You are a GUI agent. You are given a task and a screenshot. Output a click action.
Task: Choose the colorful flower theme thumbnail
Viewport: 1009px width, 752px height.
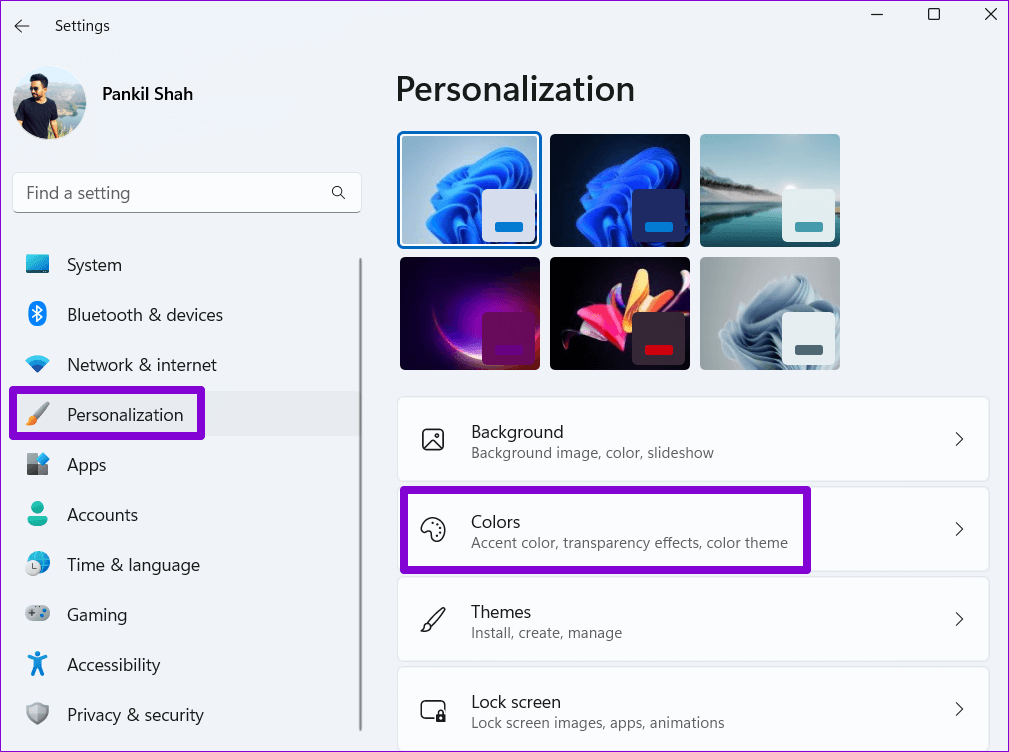tap(620, 313)
